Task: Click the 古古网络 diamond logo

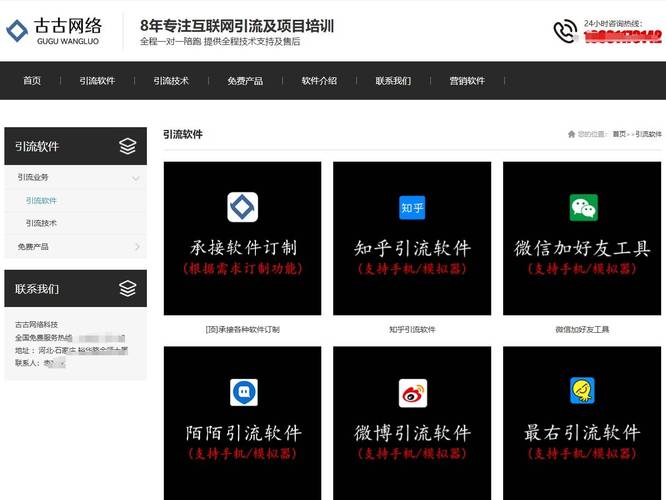Action: point(17,31)
